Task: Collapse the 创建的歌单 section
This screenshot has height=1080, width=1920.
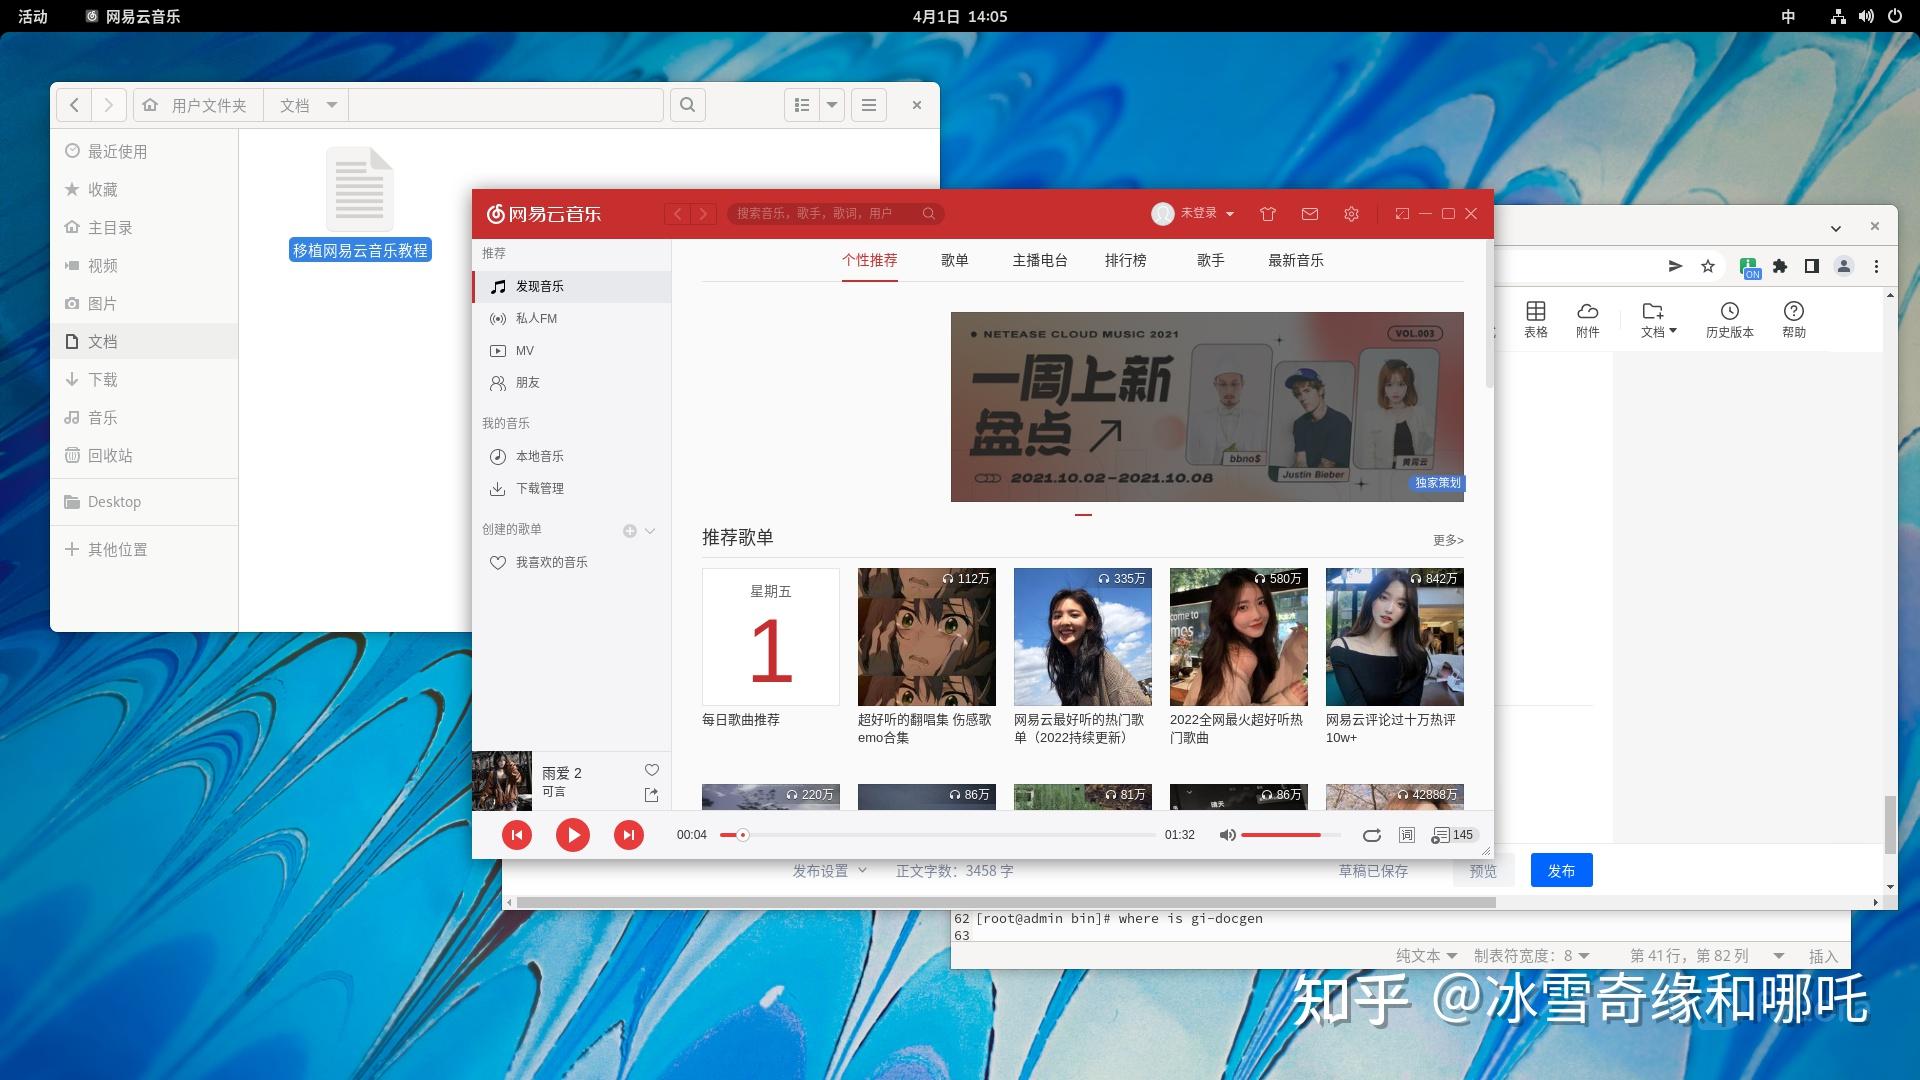Action: 650,531
